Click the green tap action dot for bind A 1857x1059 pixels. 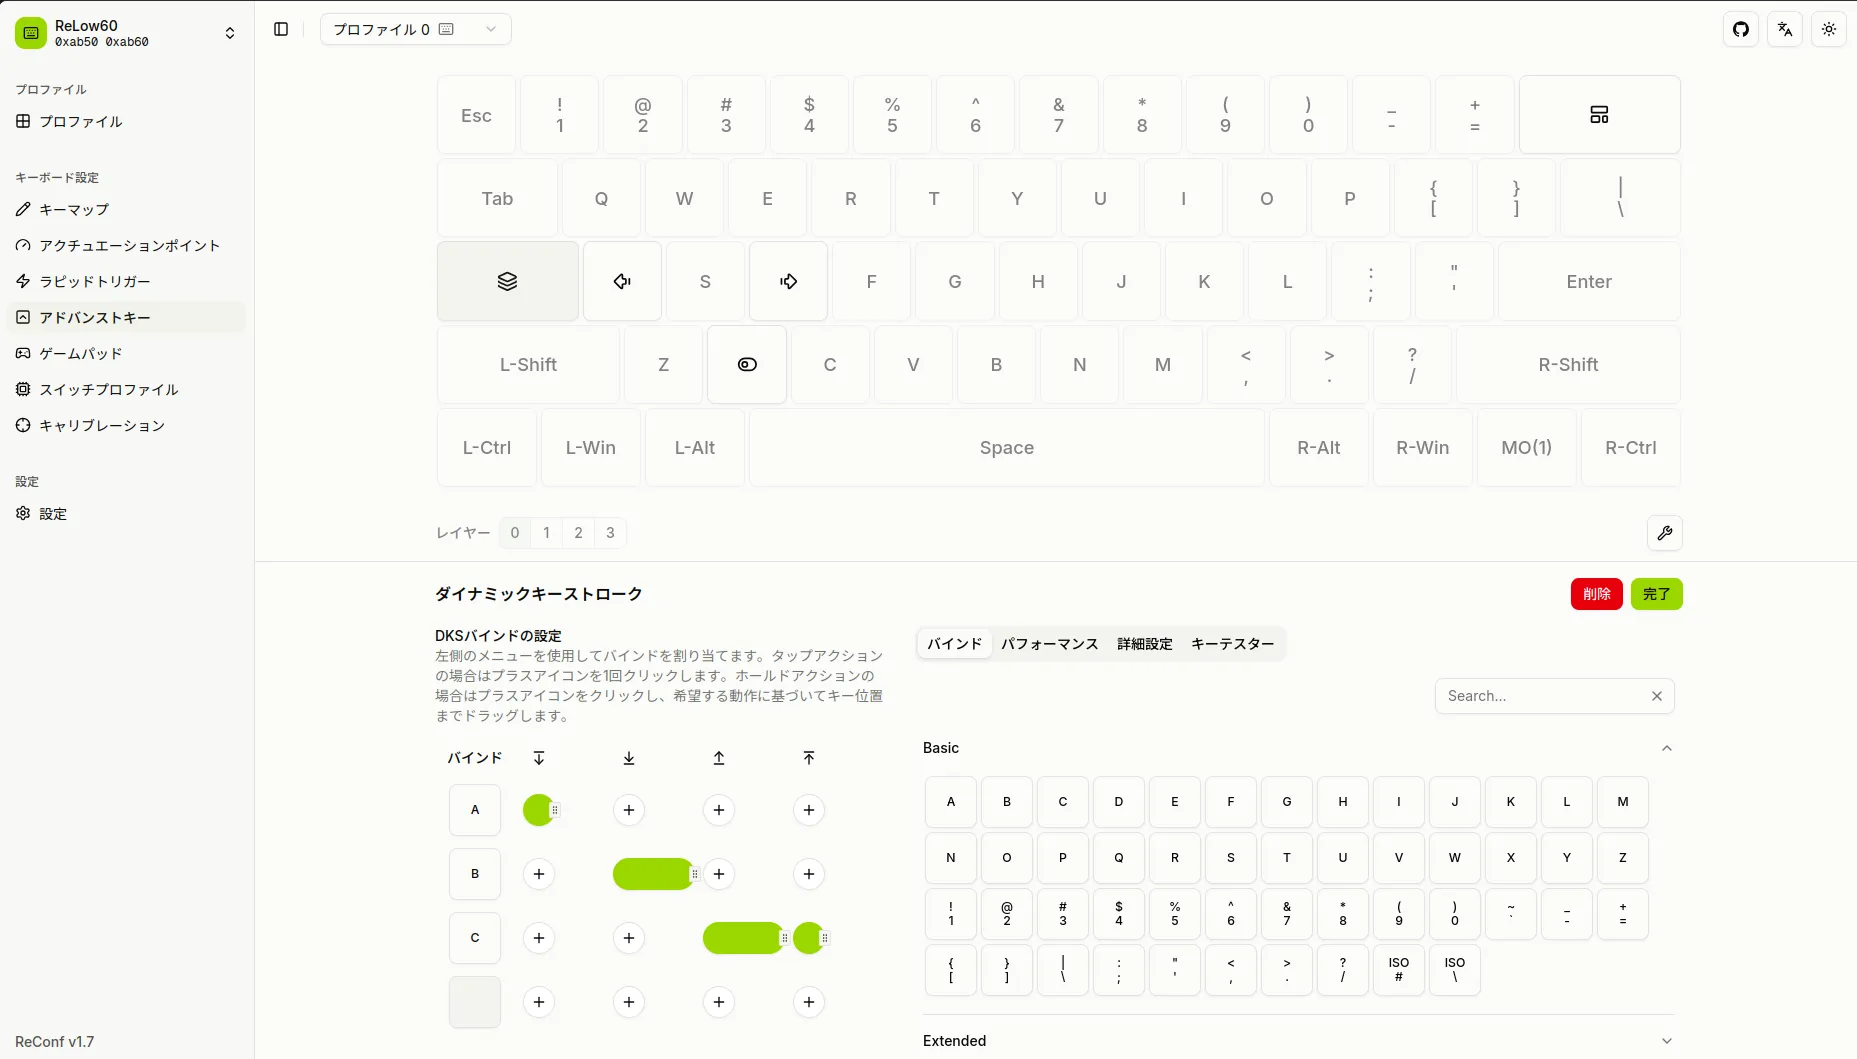point(538,810)
